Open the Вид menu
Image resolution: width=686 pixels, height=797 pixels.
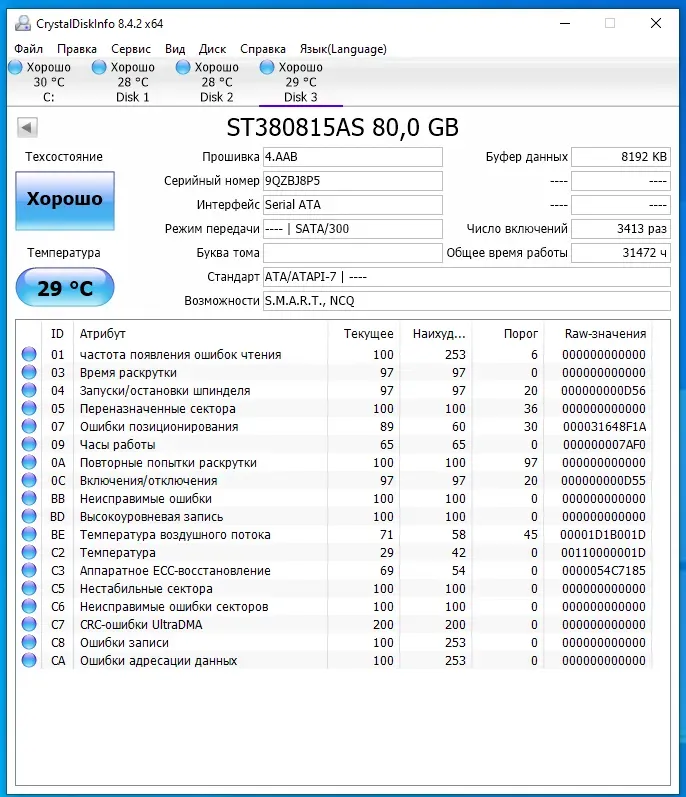(x=175, y=49)
